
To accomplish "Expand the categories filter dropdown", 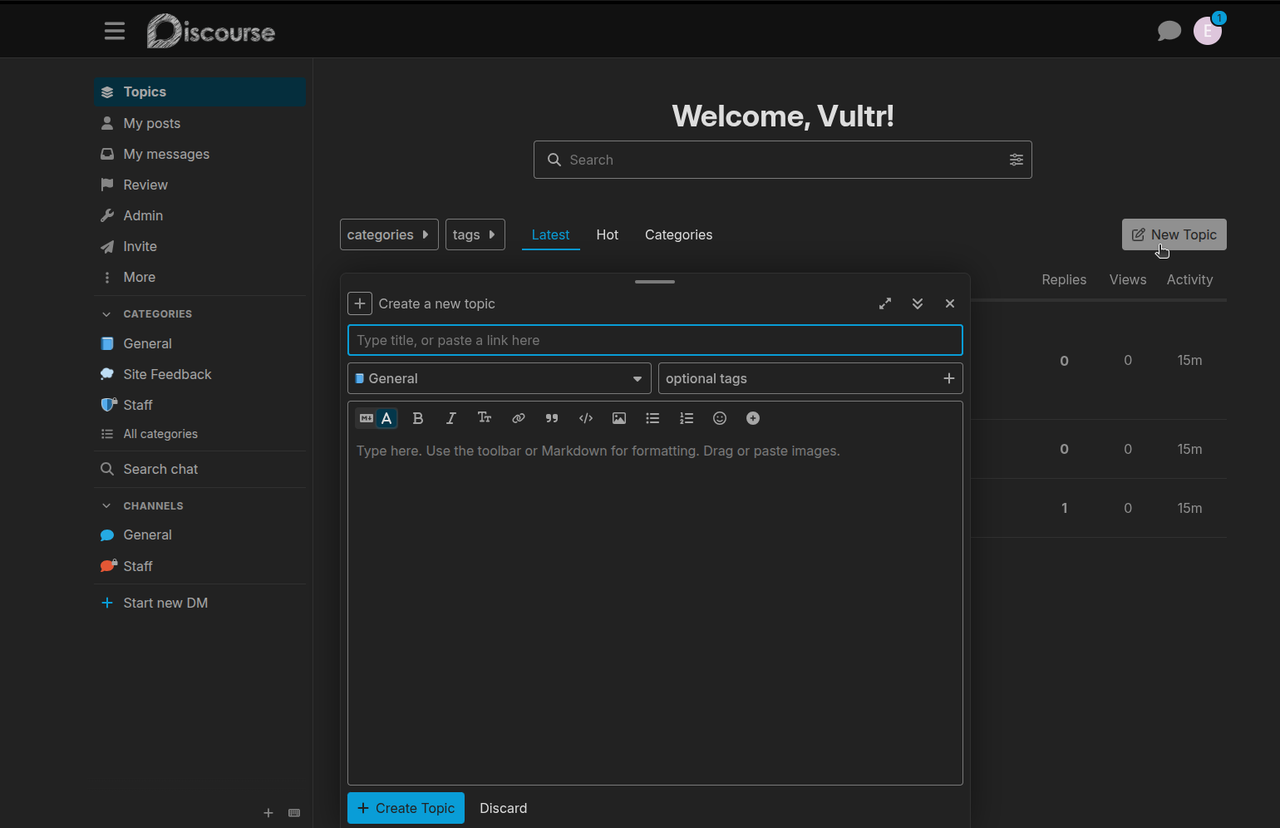I will point(389,235).
